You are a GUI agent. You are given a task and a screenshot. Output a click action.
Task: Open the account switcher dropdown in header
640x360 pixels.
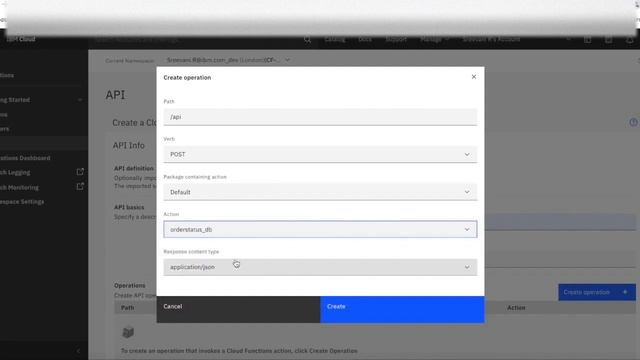click(517, 40)
